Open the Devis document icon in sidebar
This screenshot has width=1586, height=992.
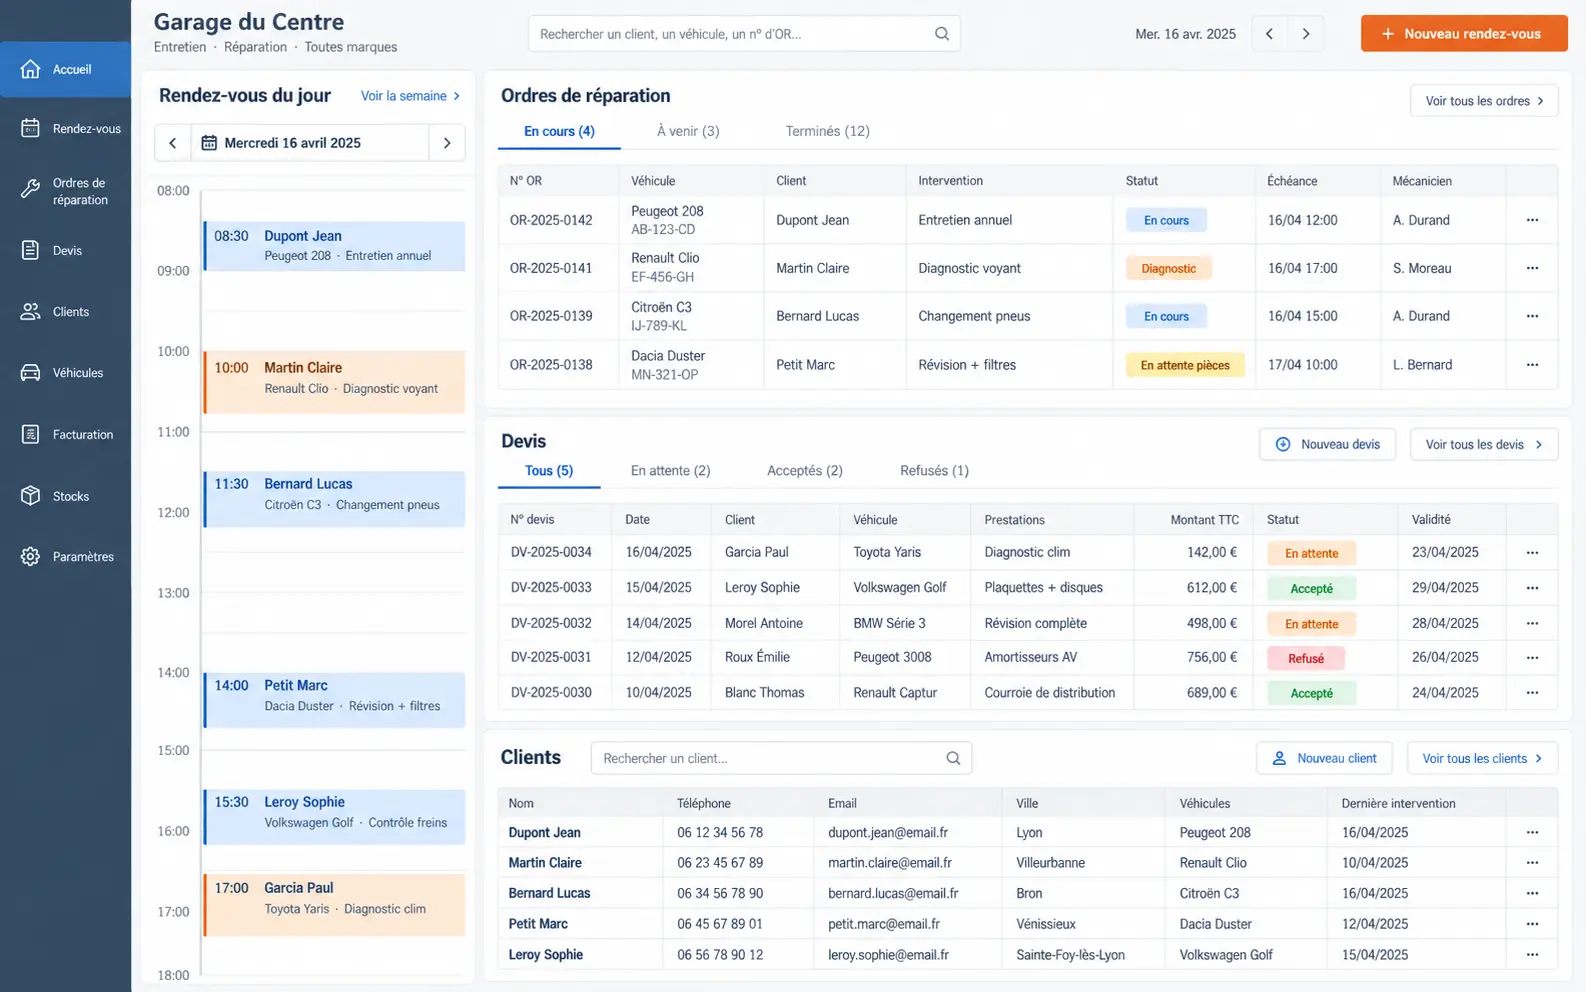pyautogui.click(x=31, y=250)
